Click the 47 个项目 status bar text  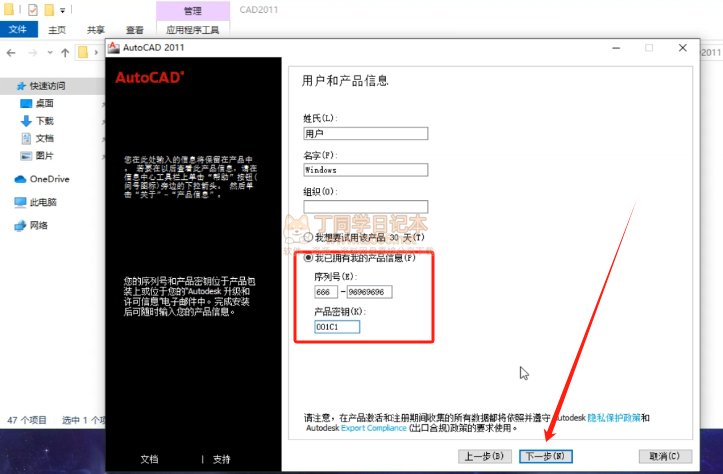tap(27, 420)
